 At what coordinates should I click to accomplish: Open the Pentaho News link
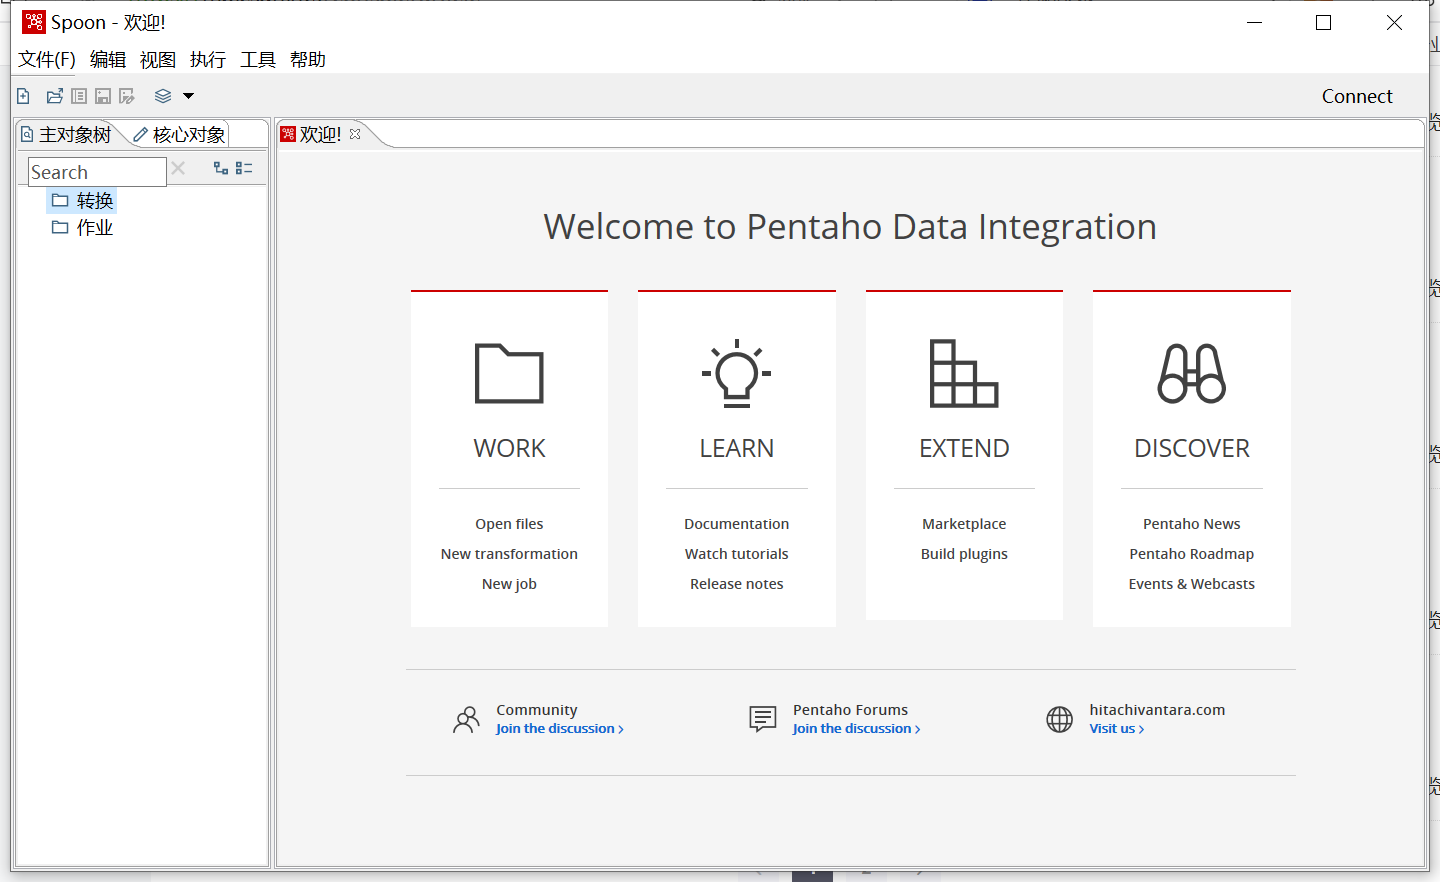click(x=1192, y=524)
